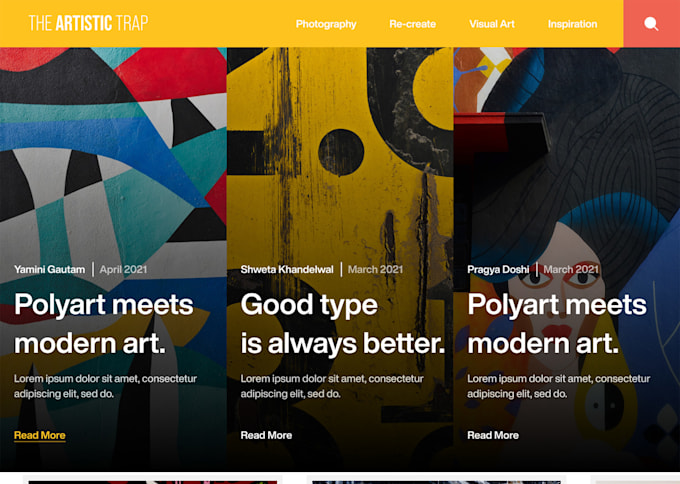This screenshot has width=680, height=484.
Task: Click the search magnifier icon
Action: pyautogui.click(x=651, y=24)
